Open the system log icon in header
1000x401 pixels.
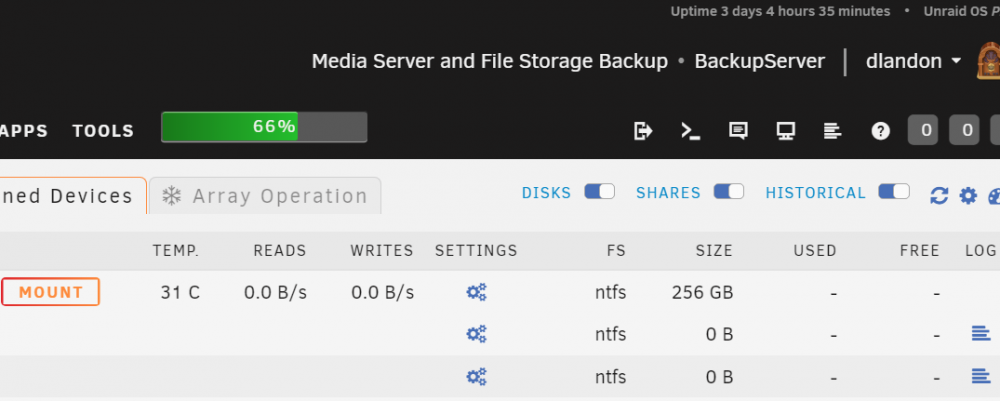coord(832,131)
